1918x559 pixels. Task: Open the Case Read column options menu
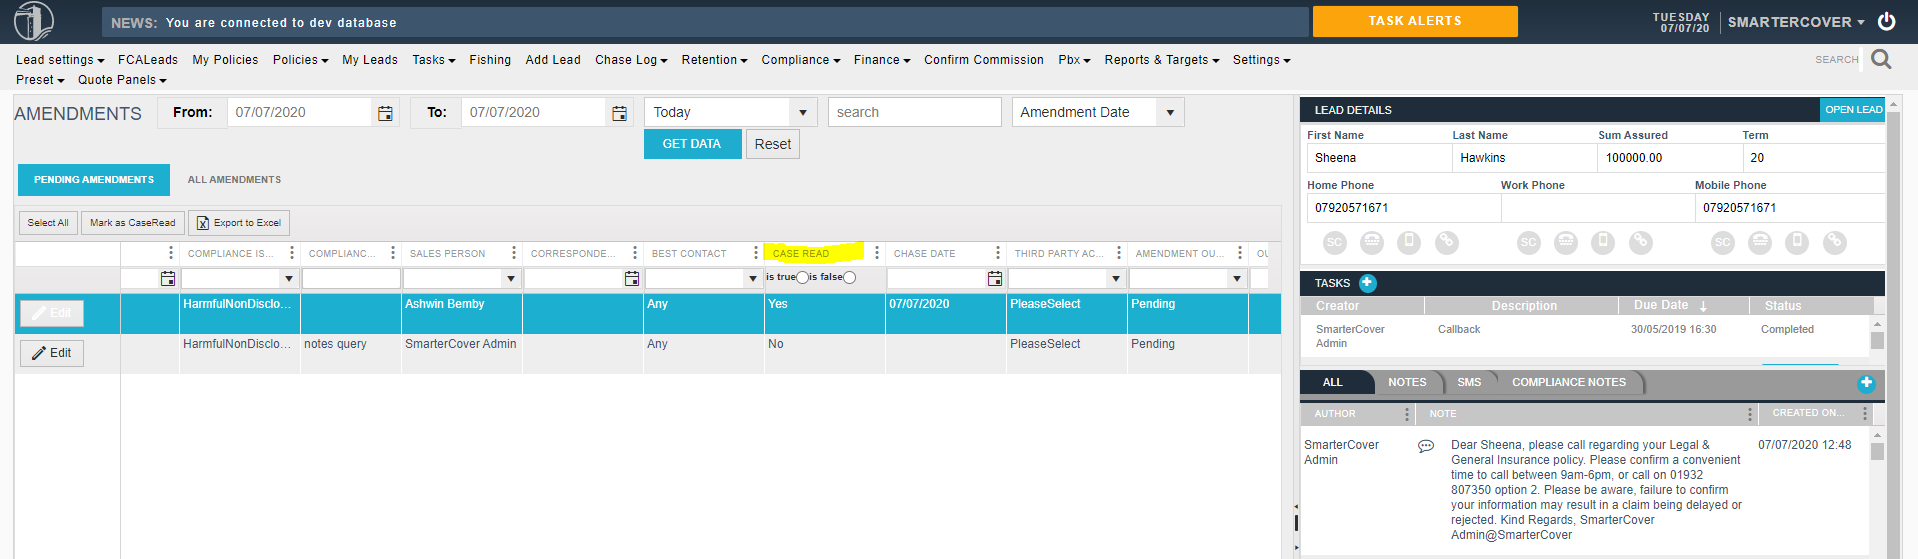pyautogui.click(x=877, y=253)
